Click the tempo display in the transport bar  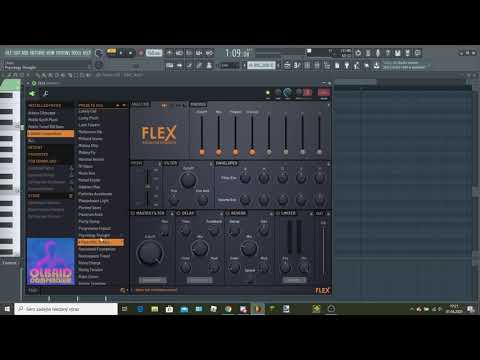(154, 53)
